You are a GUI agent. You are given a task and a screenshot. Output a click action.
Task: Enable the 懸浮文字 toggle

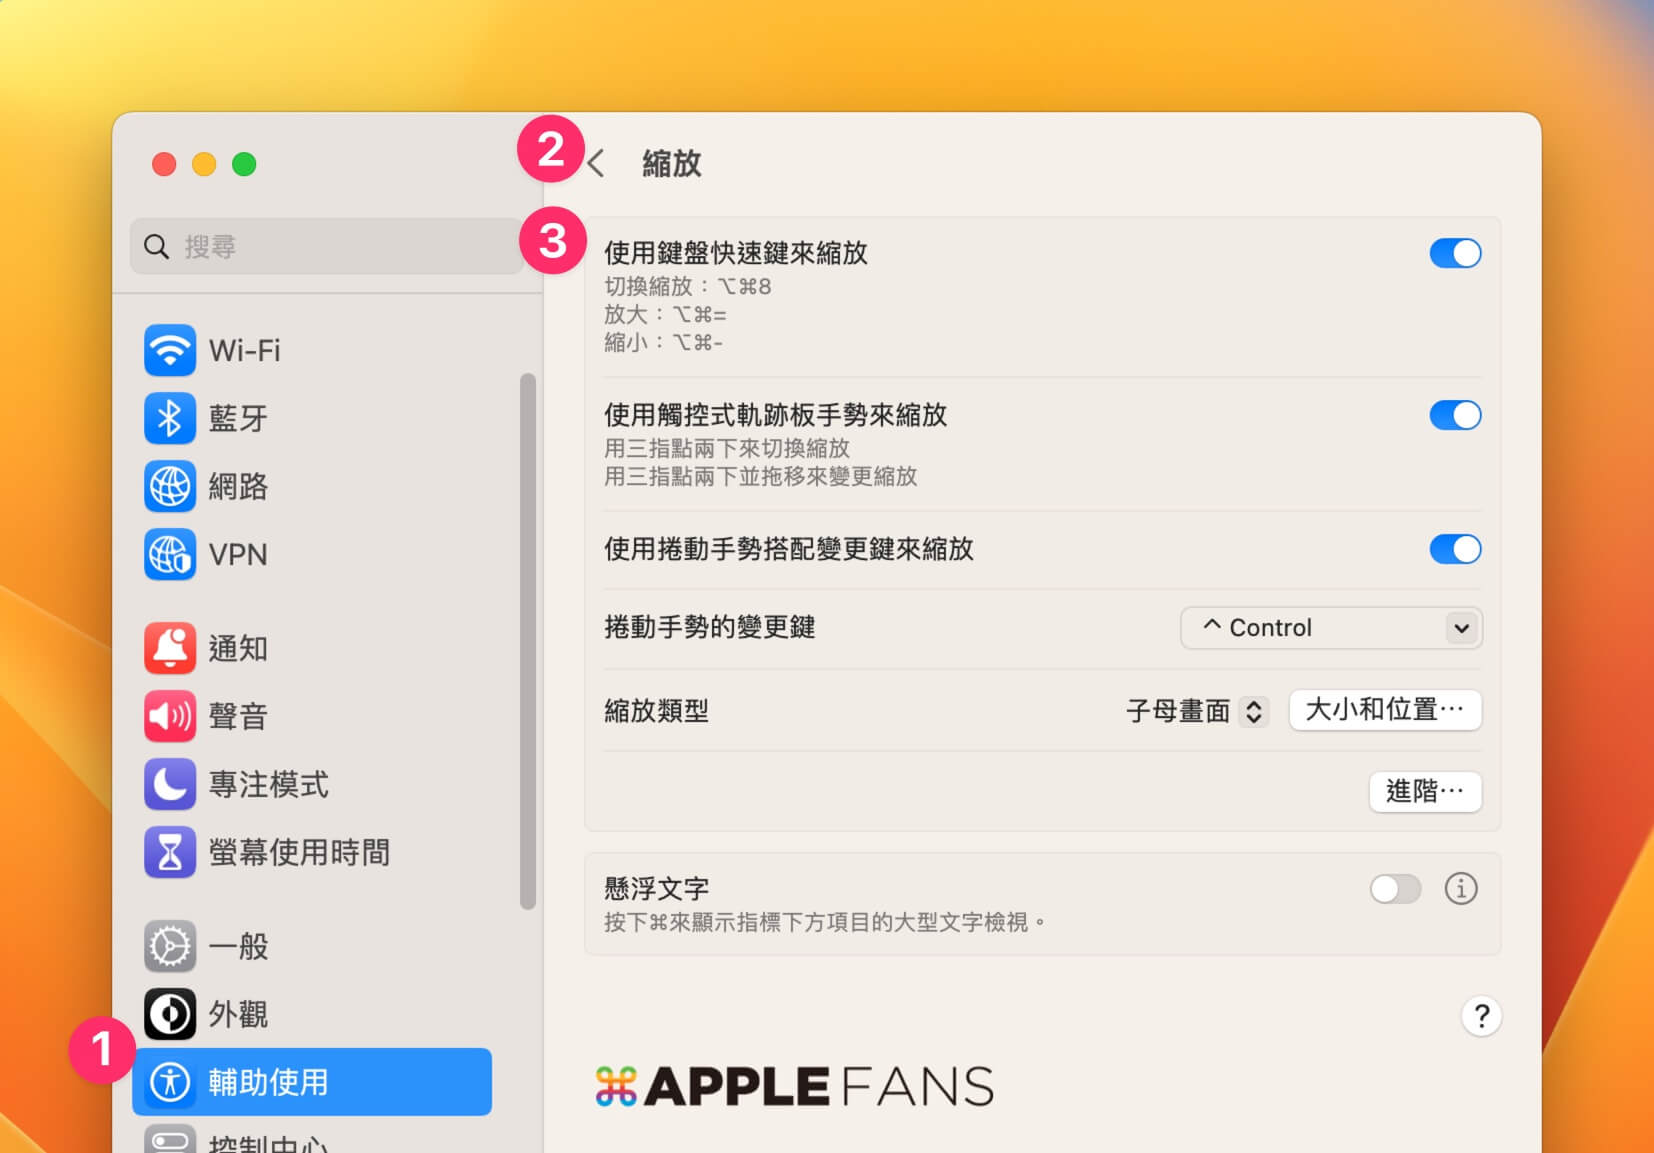click(x=1396, y=889)
